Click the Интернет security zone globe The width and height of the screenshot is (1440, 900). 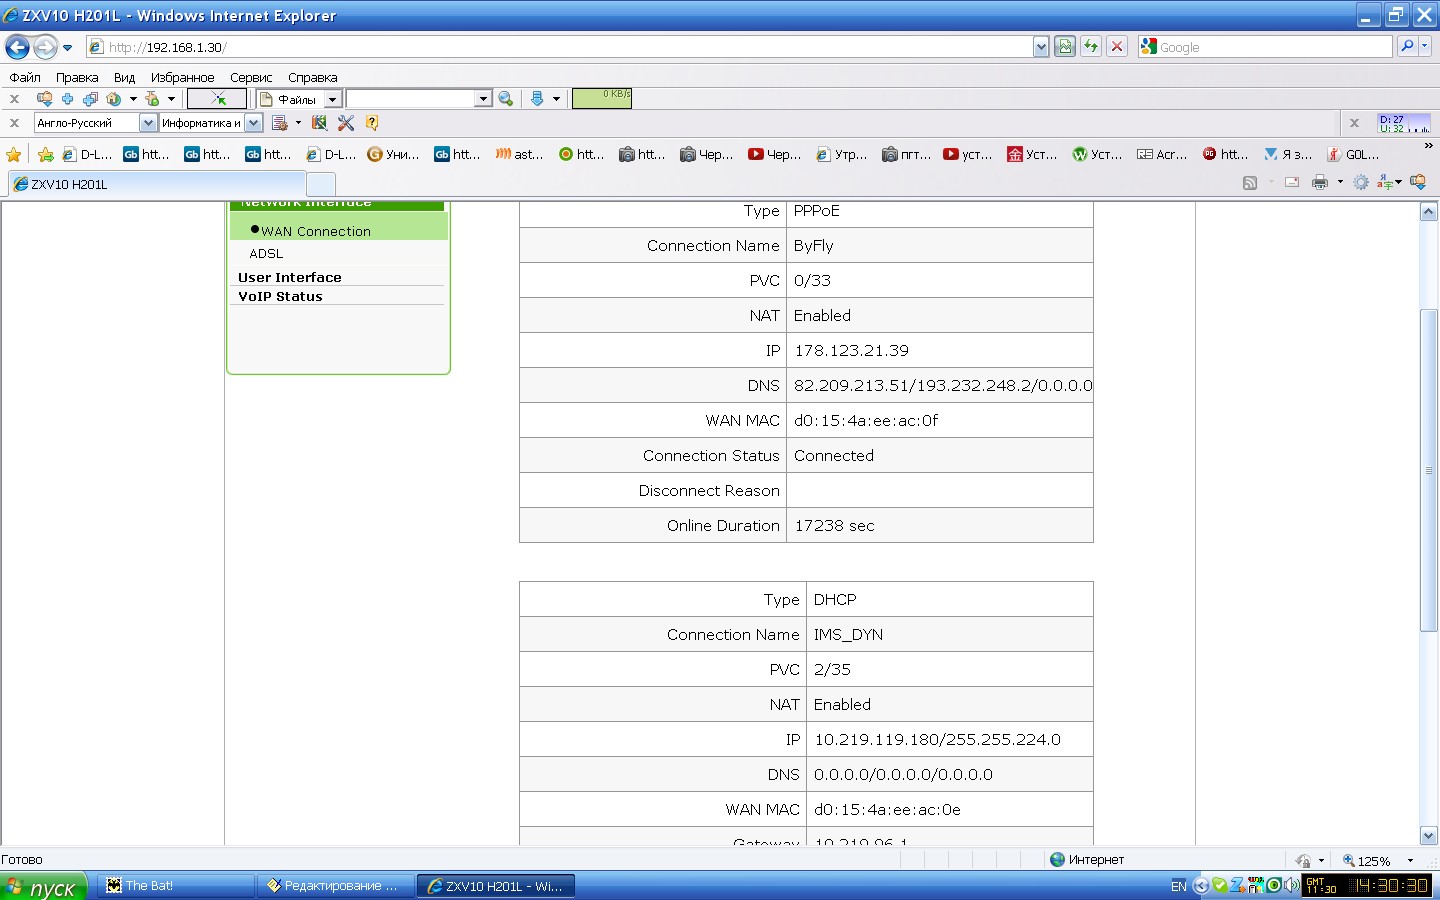point(1057,859)
